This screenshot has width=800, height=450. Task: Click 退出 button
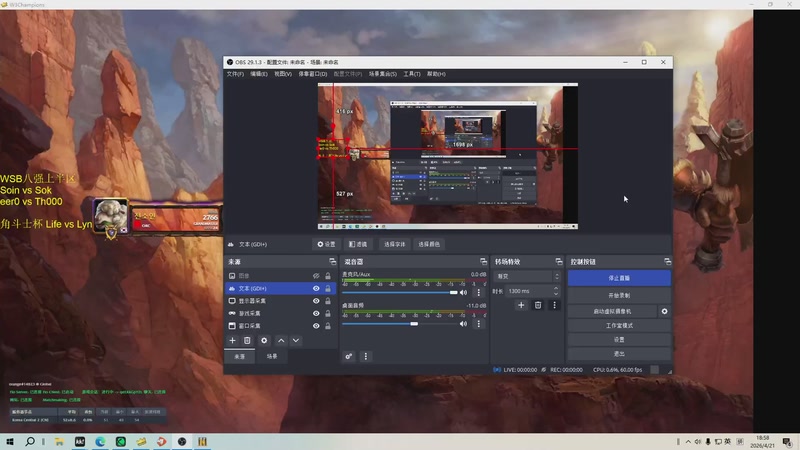pos(619,354)
